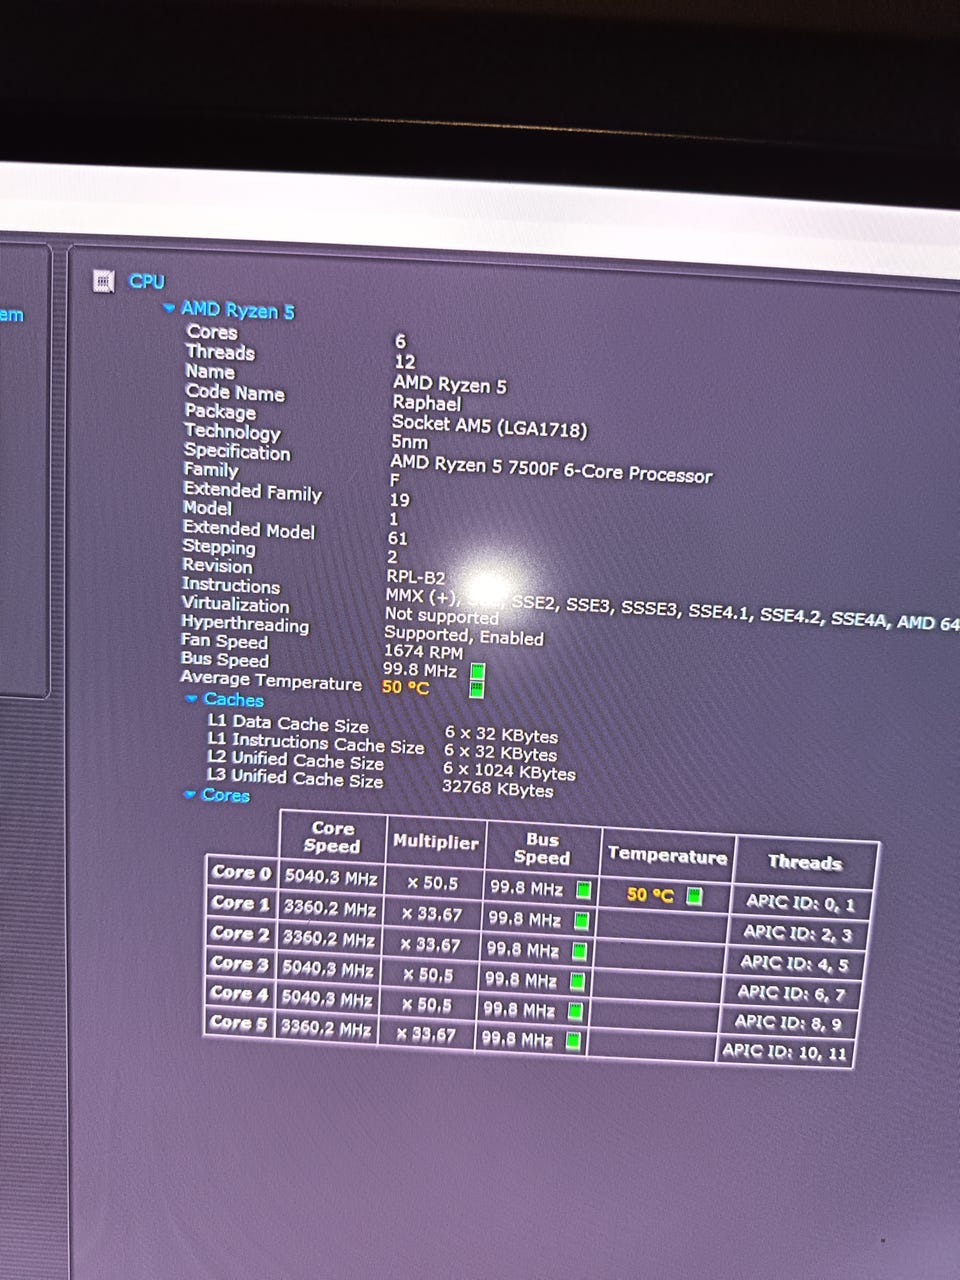Click the green bus speed indicator in the Core 2 row
Image resolution: width=960 pixels, height=1280 pixels.
click(x=578, y=950)
